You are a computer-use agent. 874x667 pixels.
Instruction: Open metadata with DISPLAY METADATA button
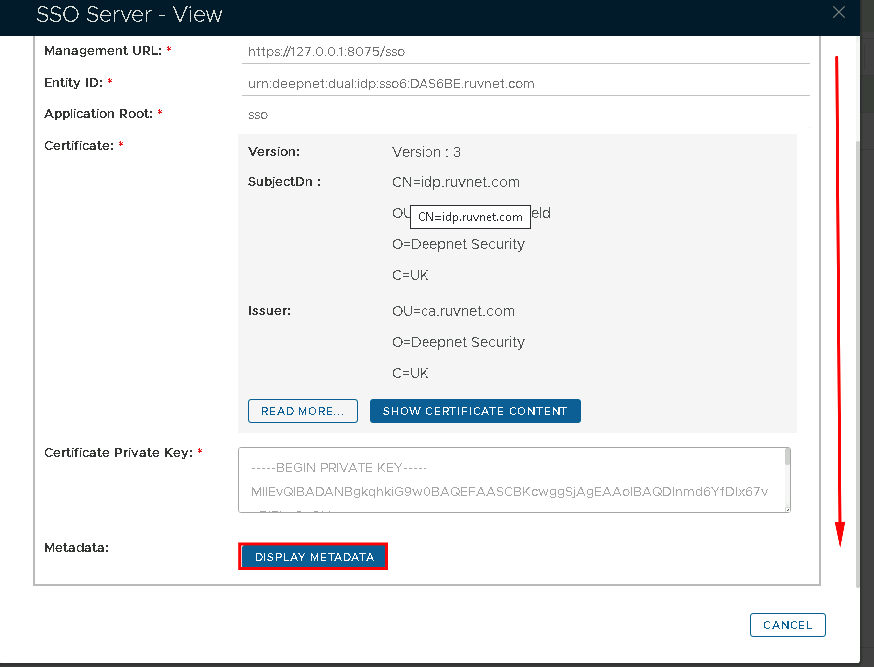click(314, 557)
